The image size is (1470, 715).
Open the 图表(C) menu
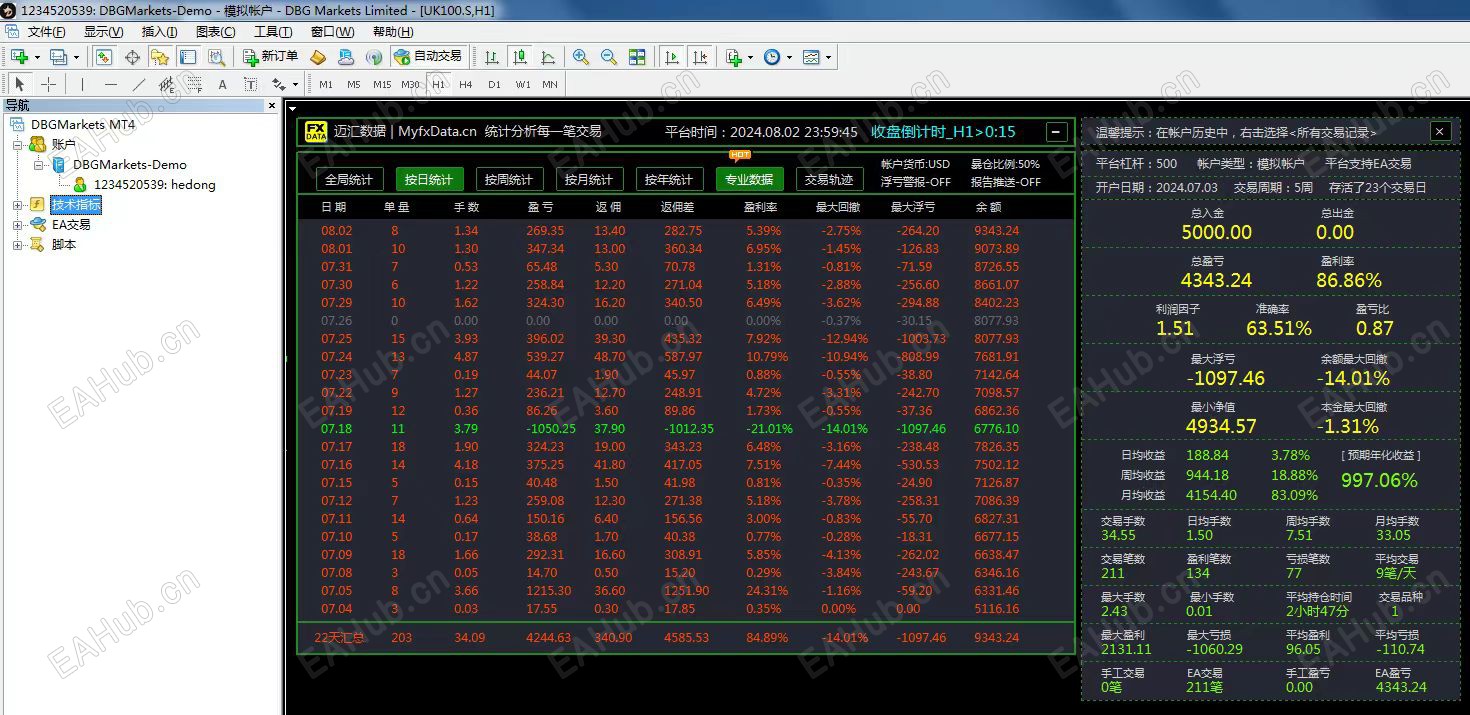coord(215,32)
